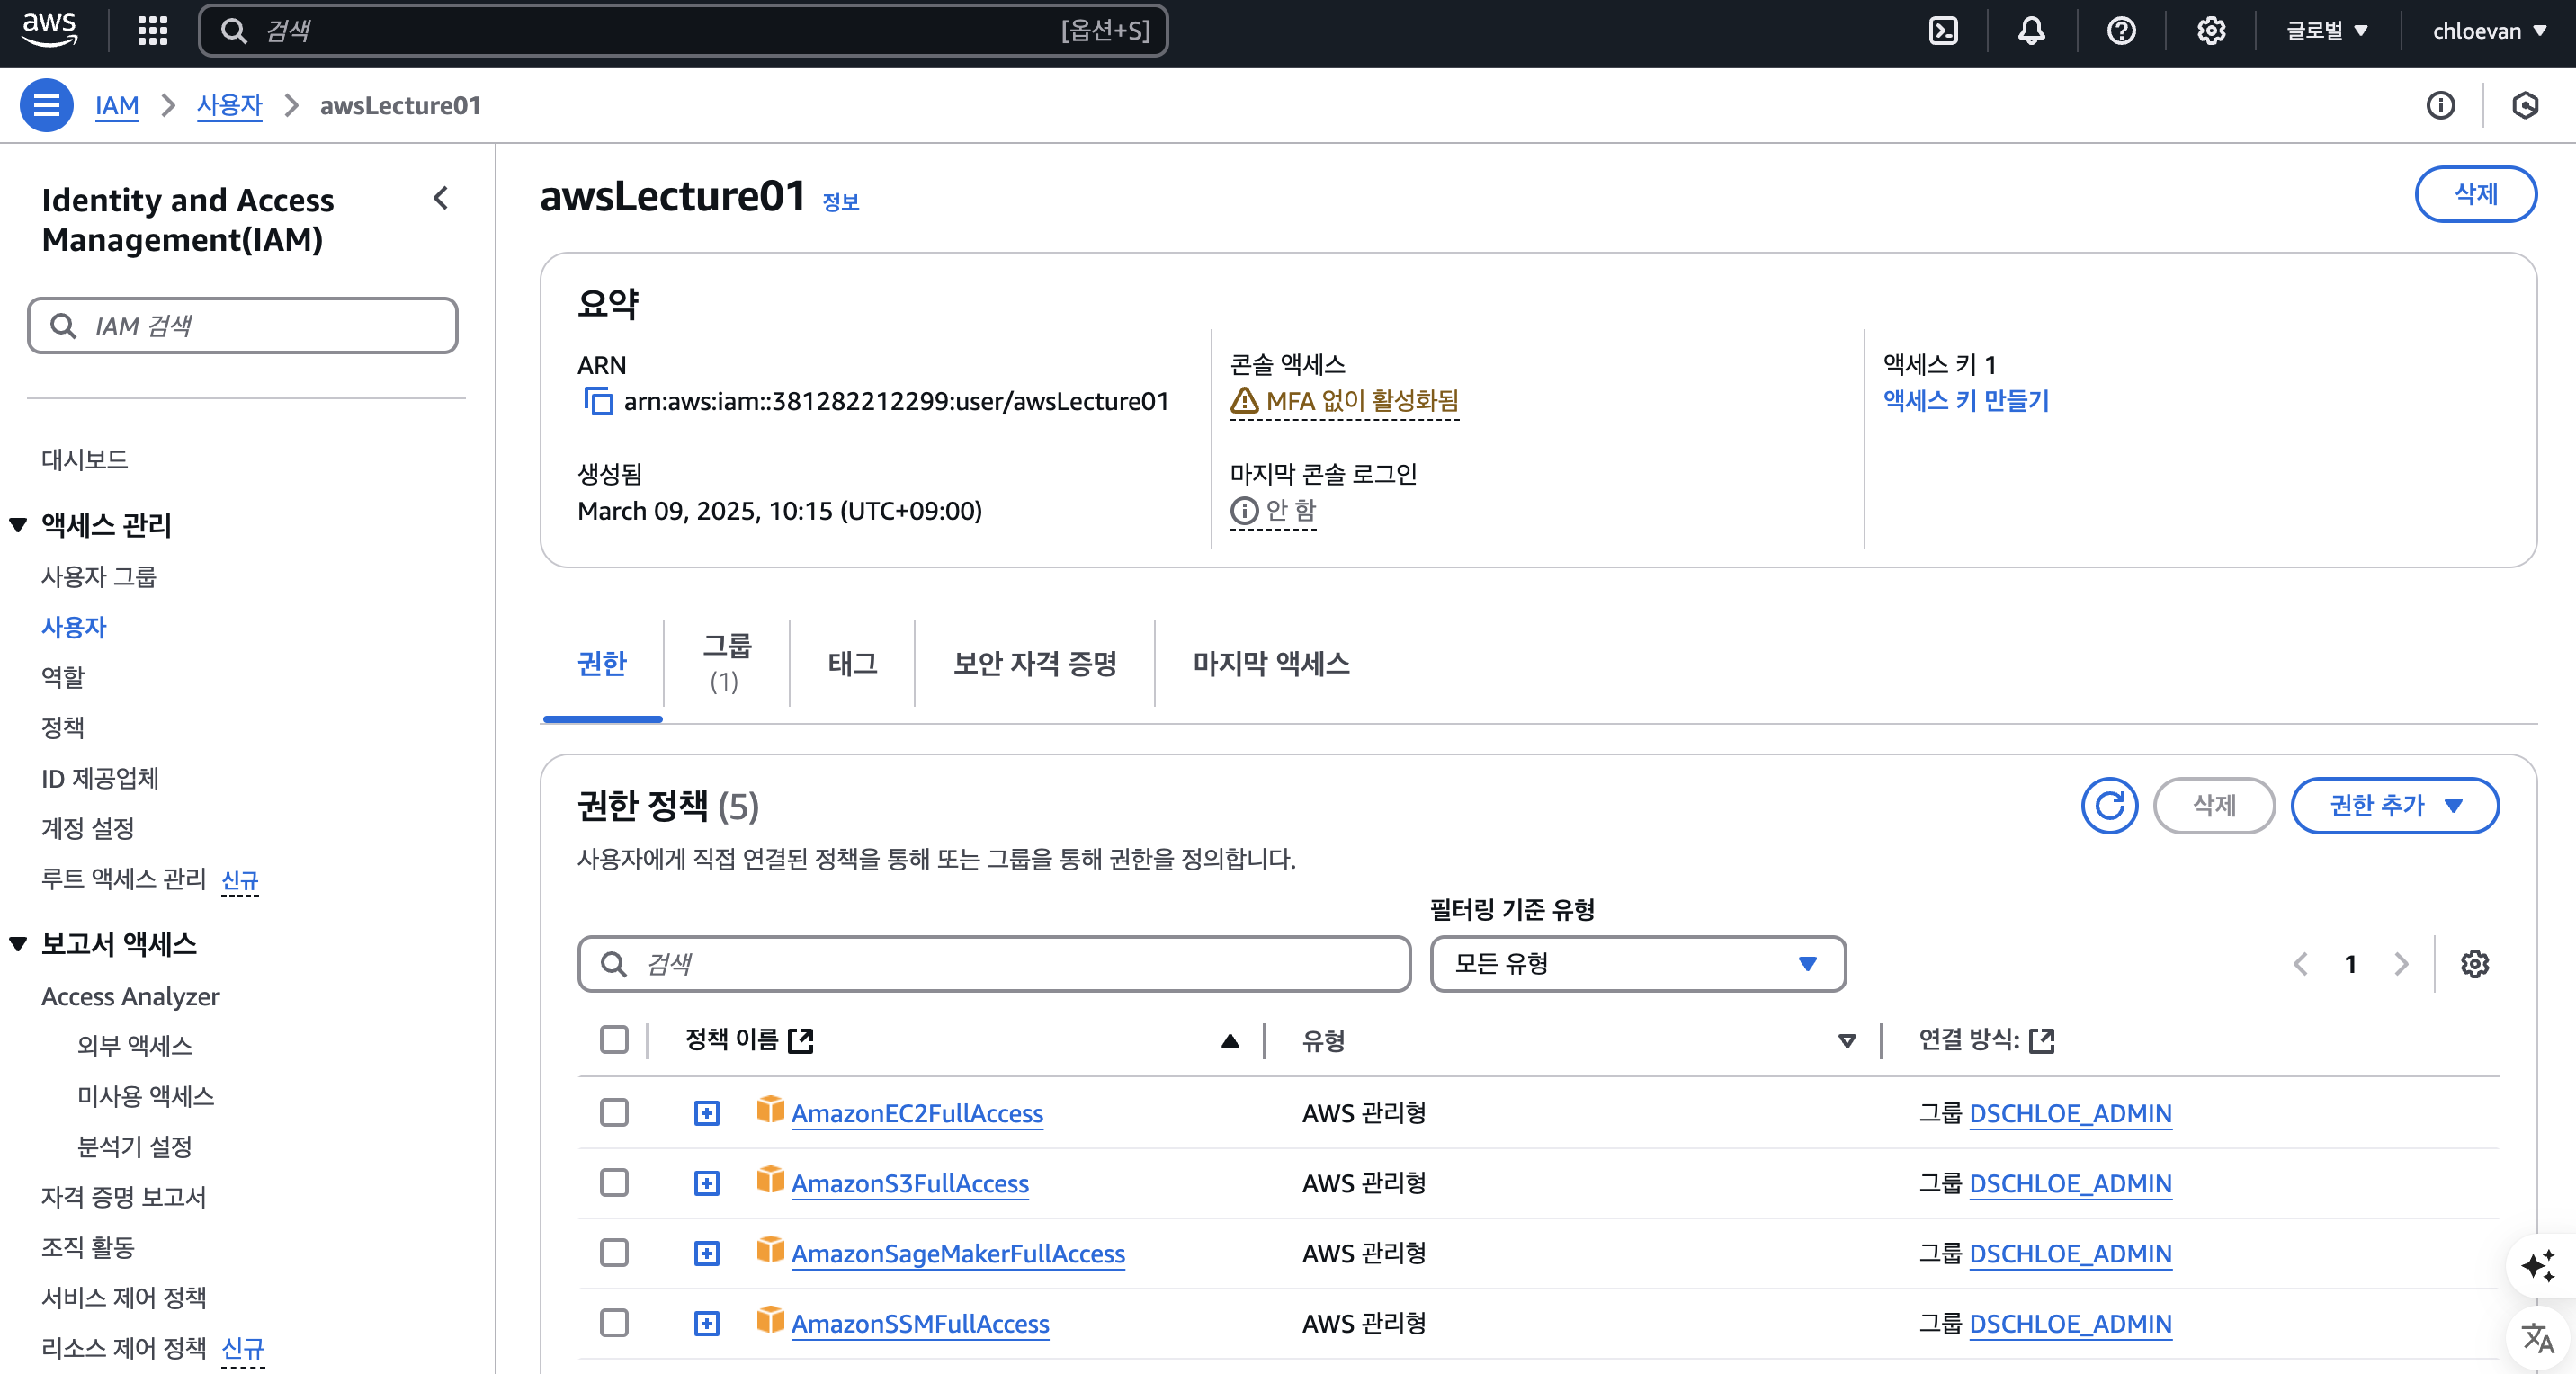
Task: Open 정책 in the sidebar
Action: tap(63, 727)
